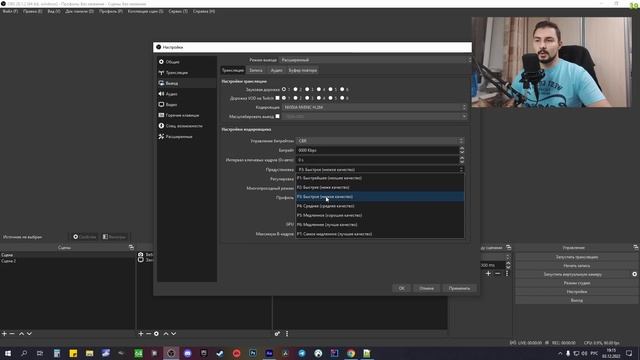This screenshot has height=360, width=640.
Task: Choose preset P2 Faster from list
Action: click(380, 188)
